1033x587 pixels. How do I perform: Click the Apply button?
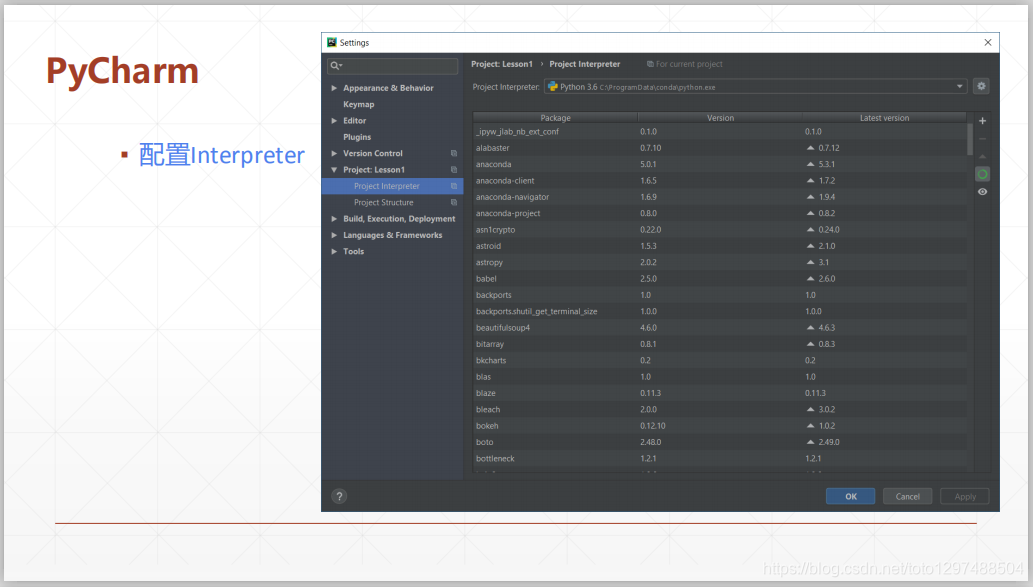pos(965,497)
